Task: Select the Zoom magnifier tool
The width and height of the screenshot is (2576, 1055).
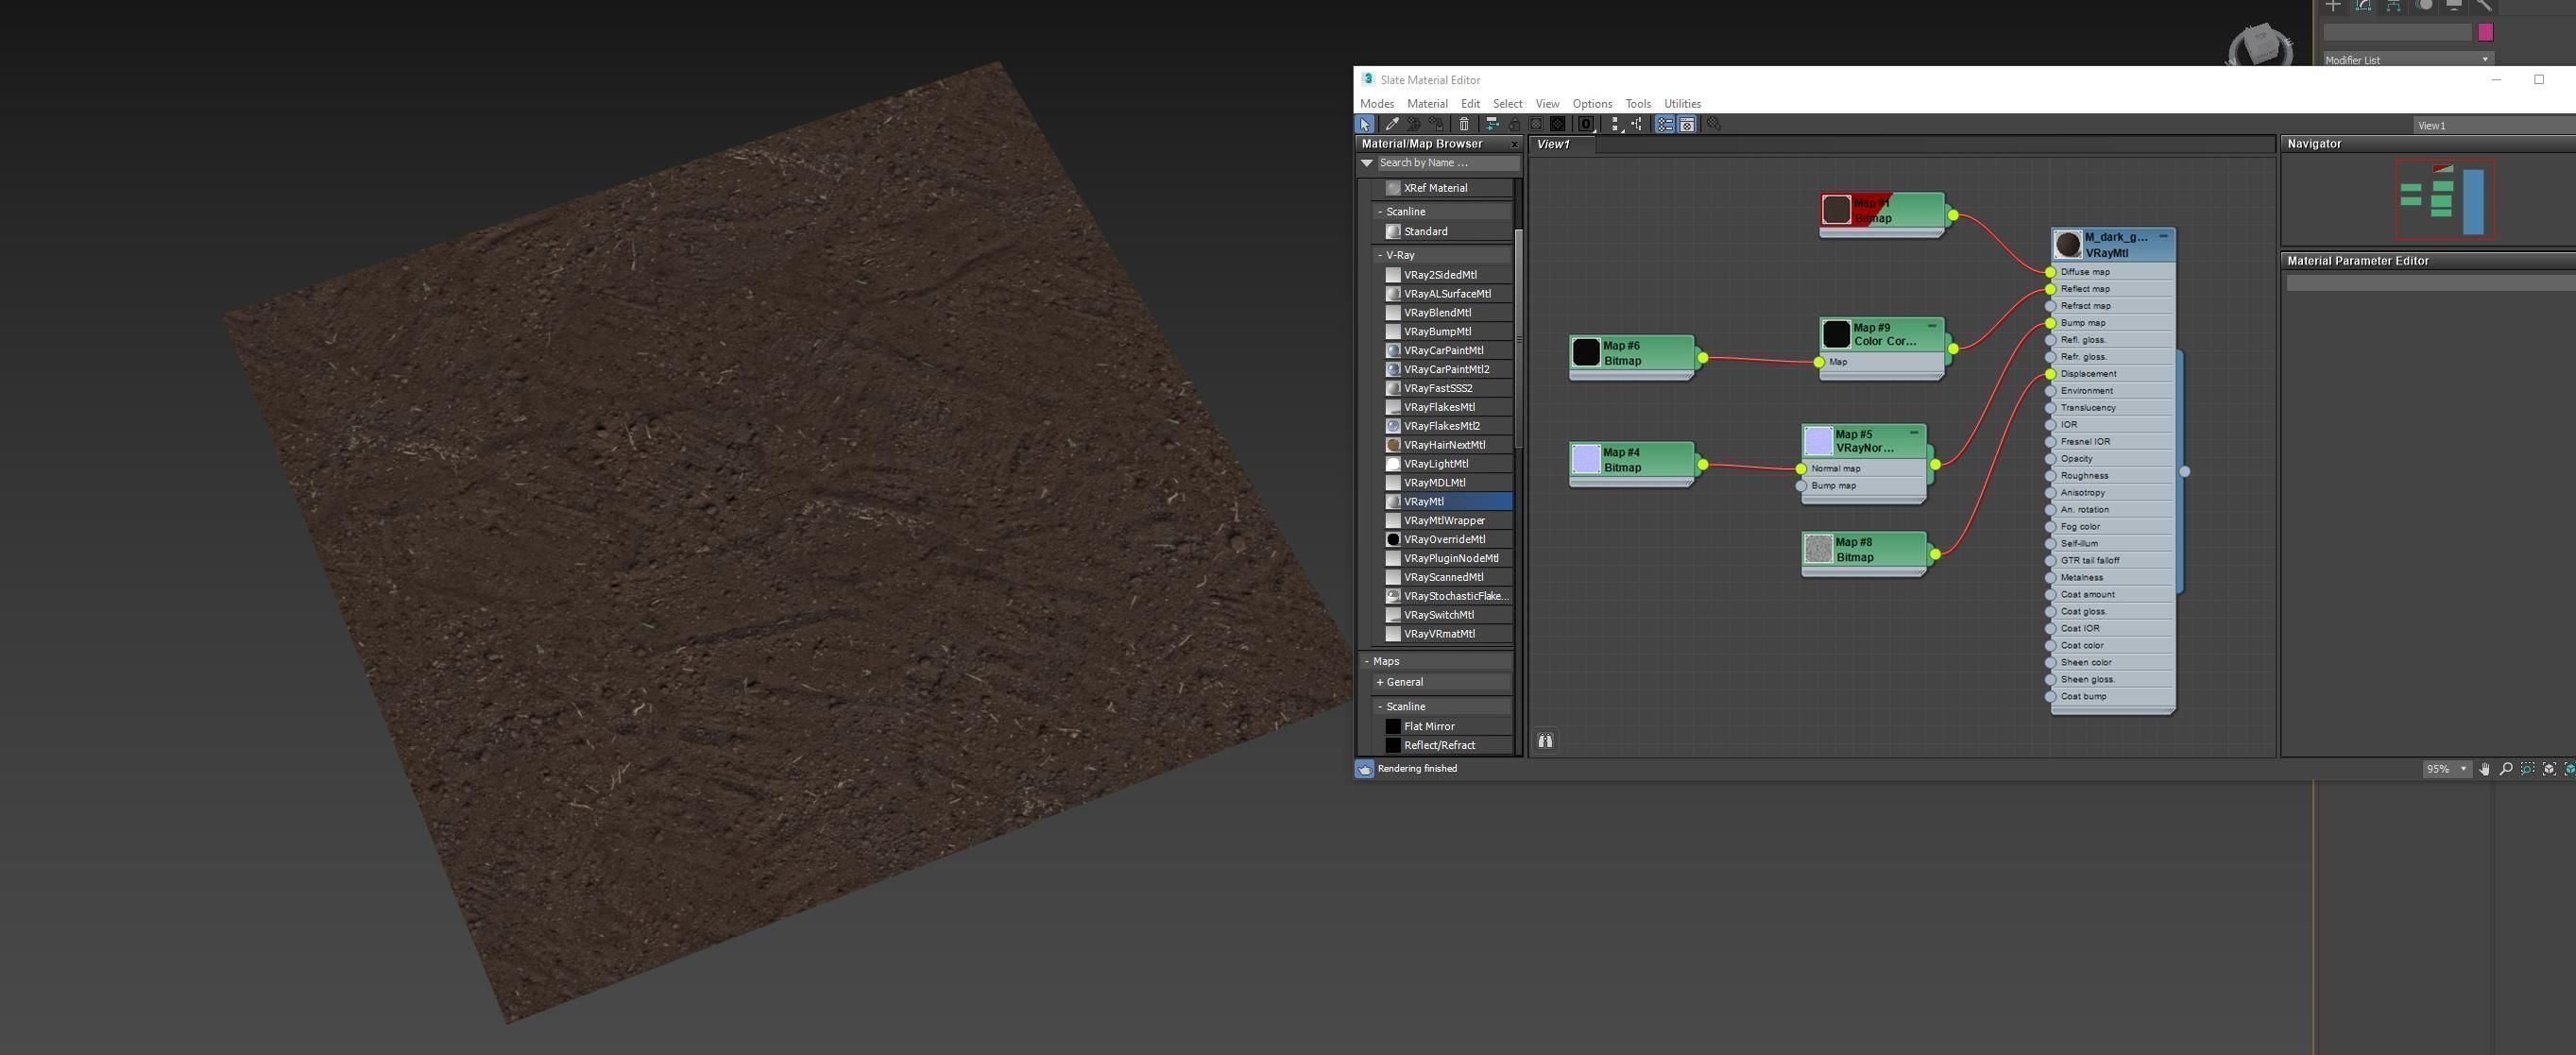Action: point(2506,769)
